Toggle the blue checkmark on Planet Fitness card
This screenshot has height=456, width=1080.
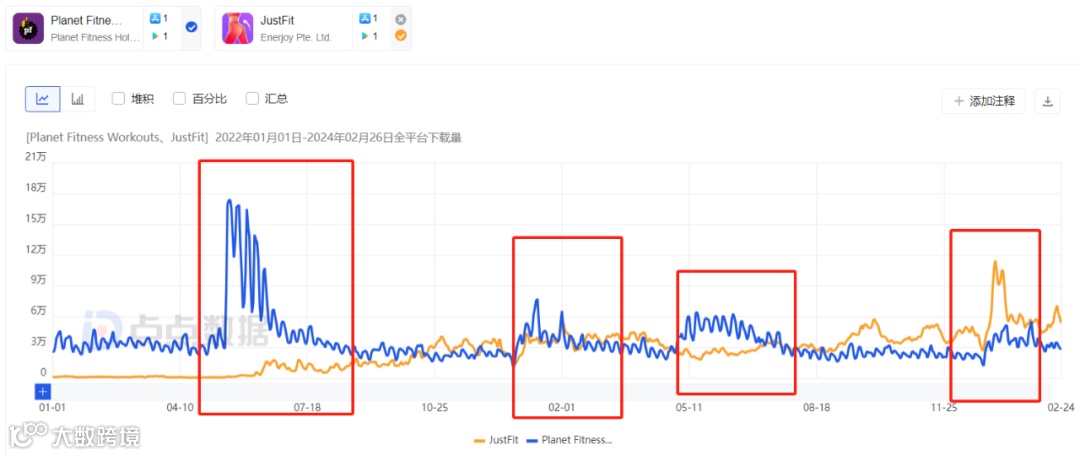[x=191, y=28]
